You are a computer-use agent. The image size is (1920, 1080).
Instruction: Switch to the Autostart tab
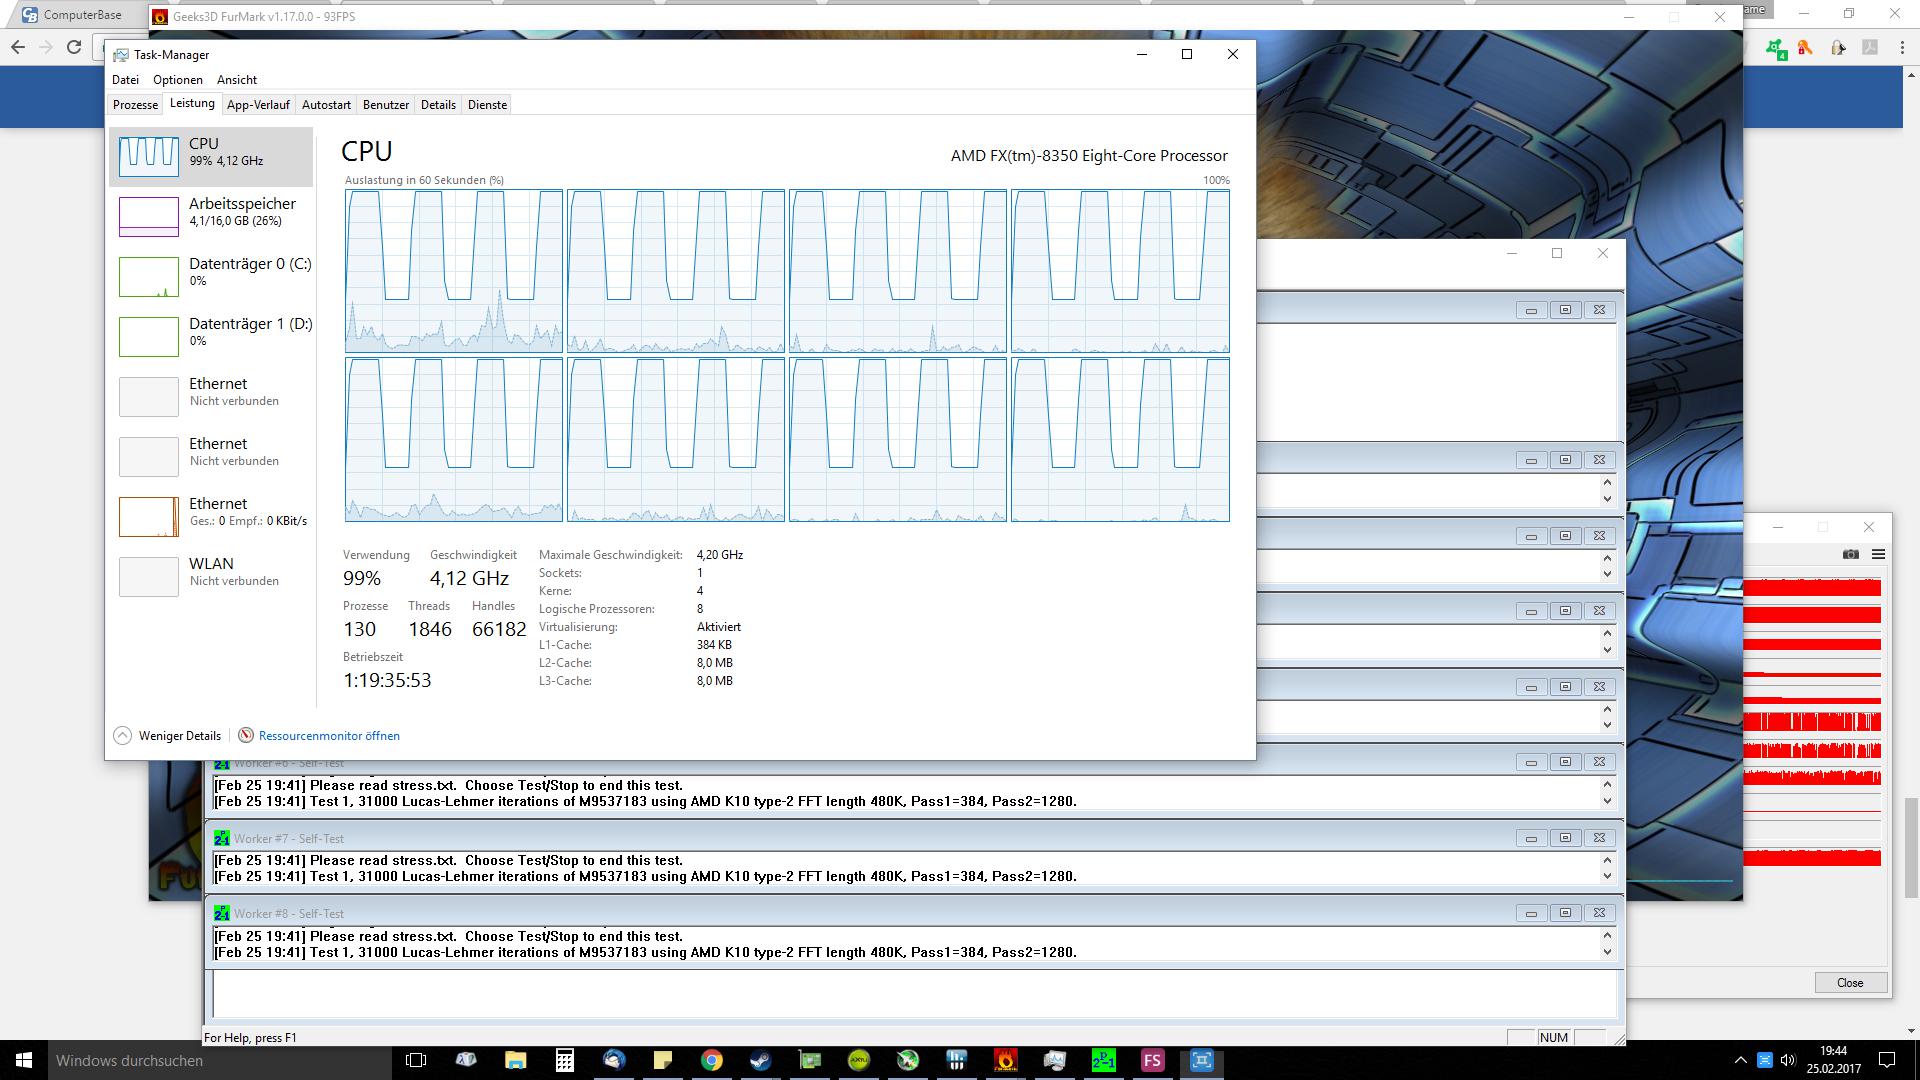(326, 105)
